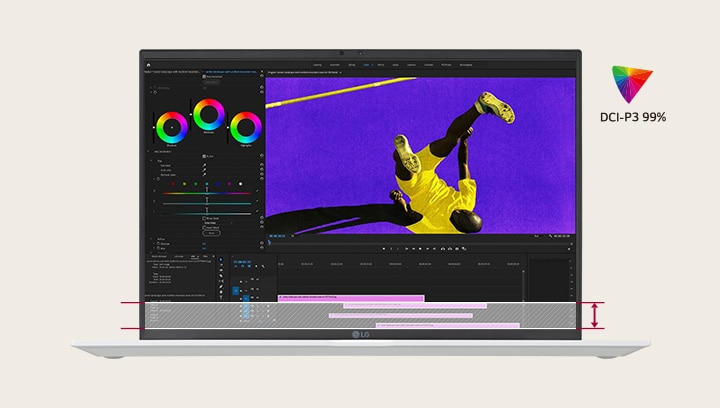
Task: Select the blue HSL preset swatch
Action: coord(218,184)
